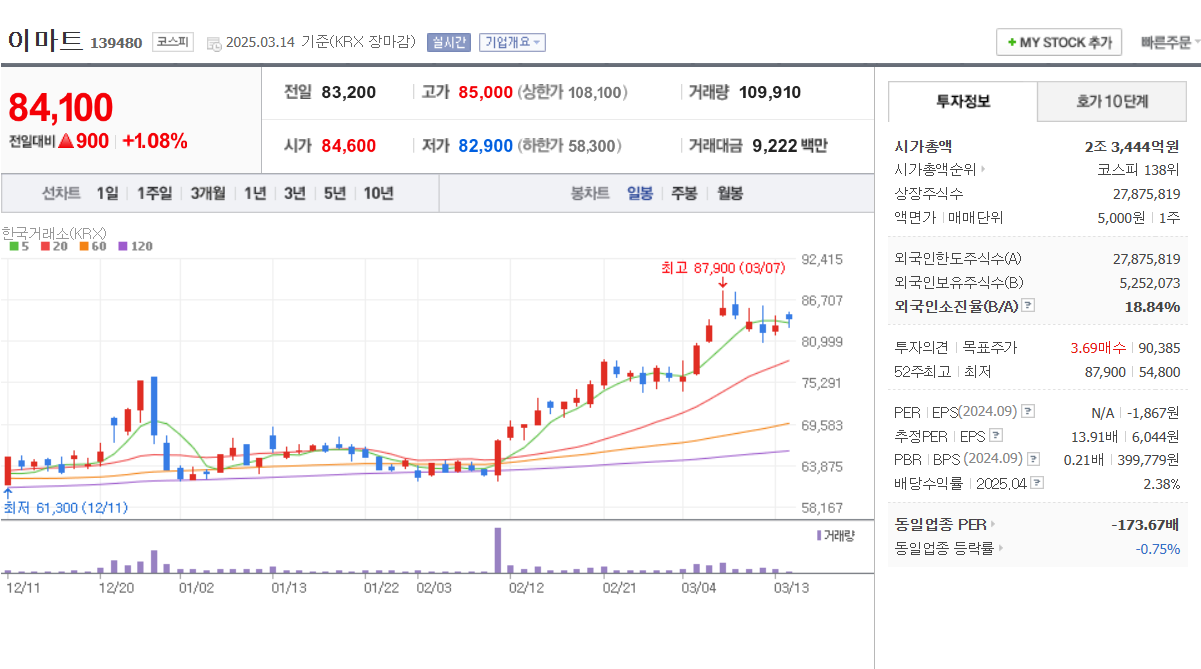Click the tallest volume bar near 02/12
This screenshot has width=1201, height=669.
497,550
